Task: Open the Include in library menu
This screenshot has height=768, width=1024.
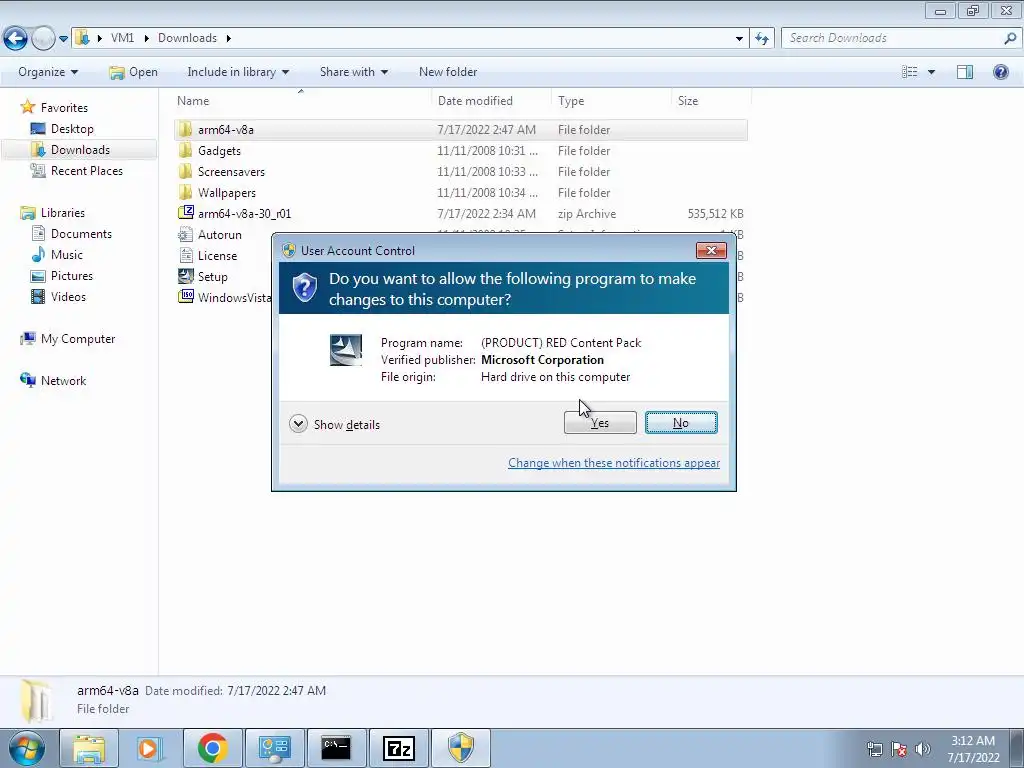Action: pyautogui.click(x=238, y=72)
